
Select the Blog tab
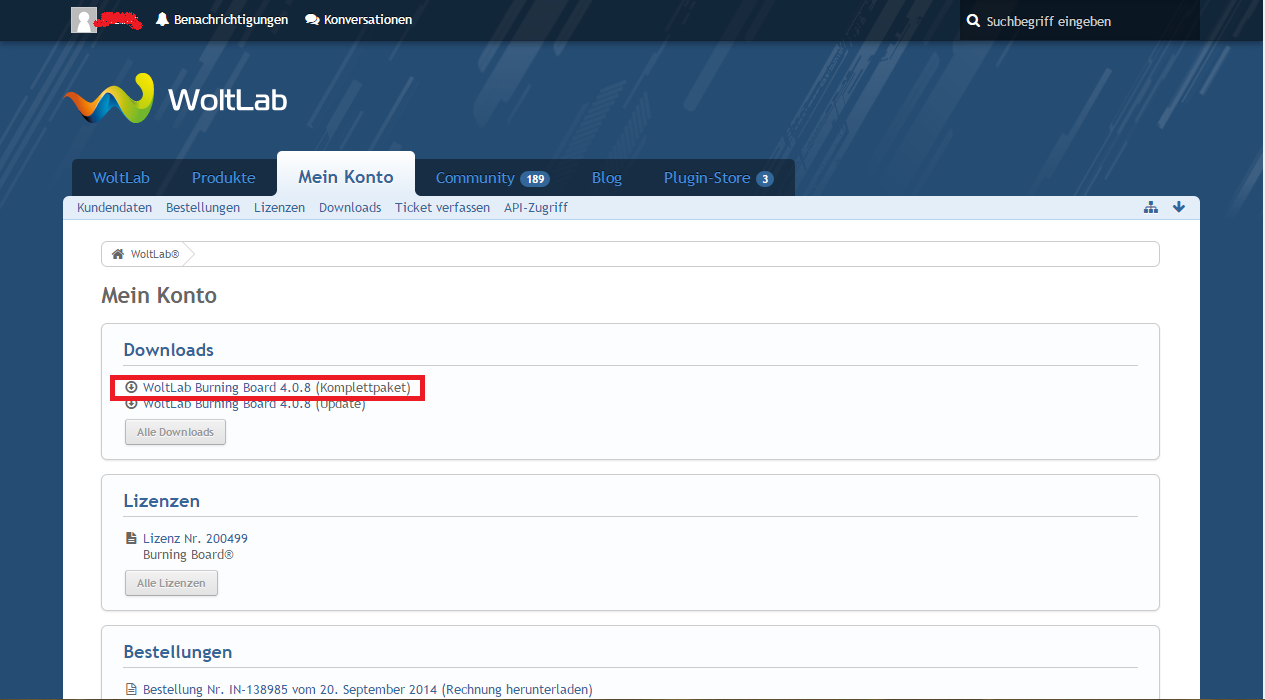coord(606,178)
